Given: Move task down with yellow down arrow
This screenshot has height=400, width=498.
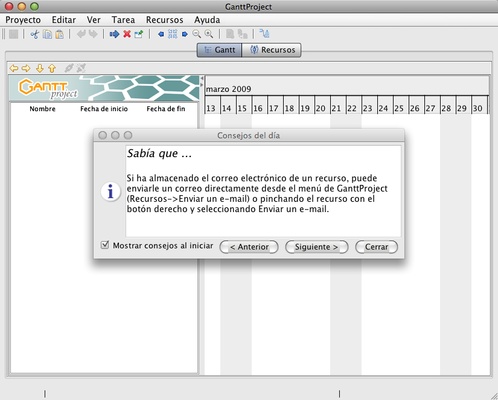Looking at the screenshot, I should pos(40,68).
